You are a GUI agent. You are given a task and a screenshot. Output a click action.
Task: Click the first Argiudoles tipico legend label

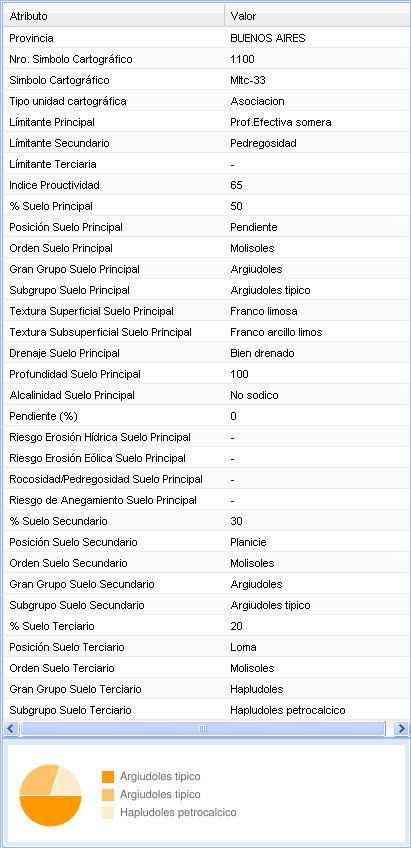coord(160,777)
